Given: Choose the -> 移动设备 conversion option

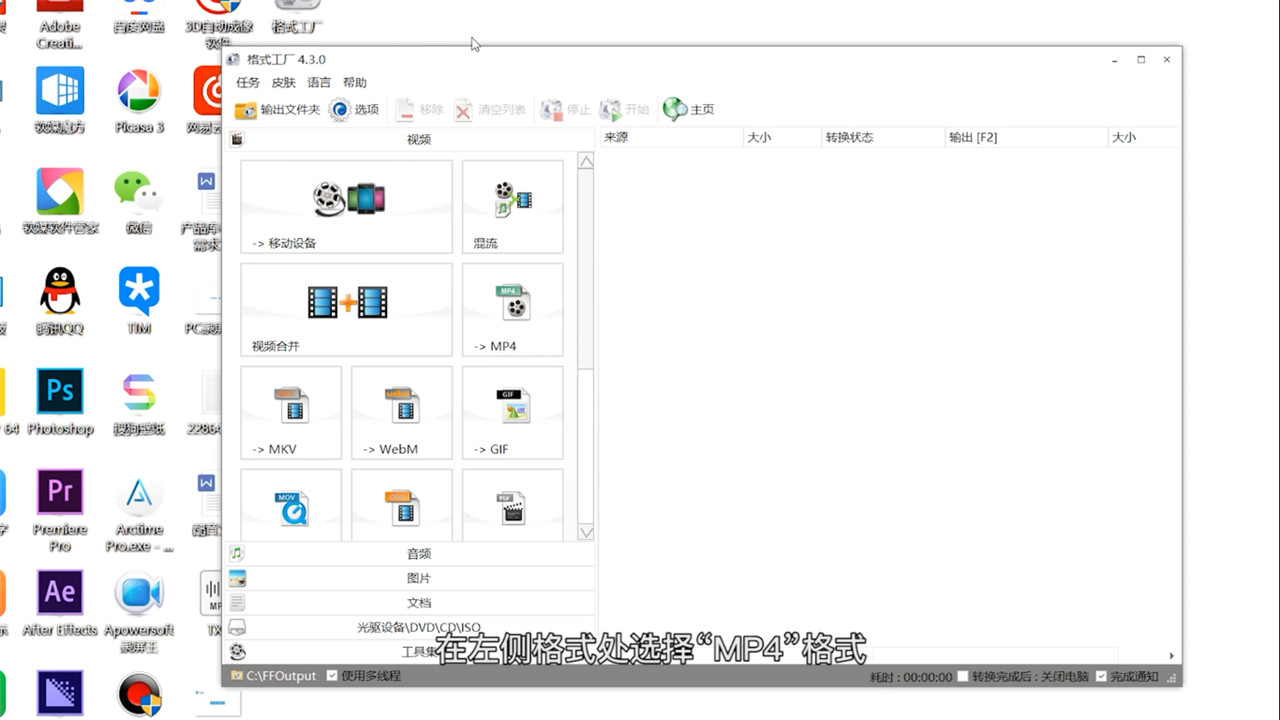Looking at the screenshot, I should [x=346, y=207].
